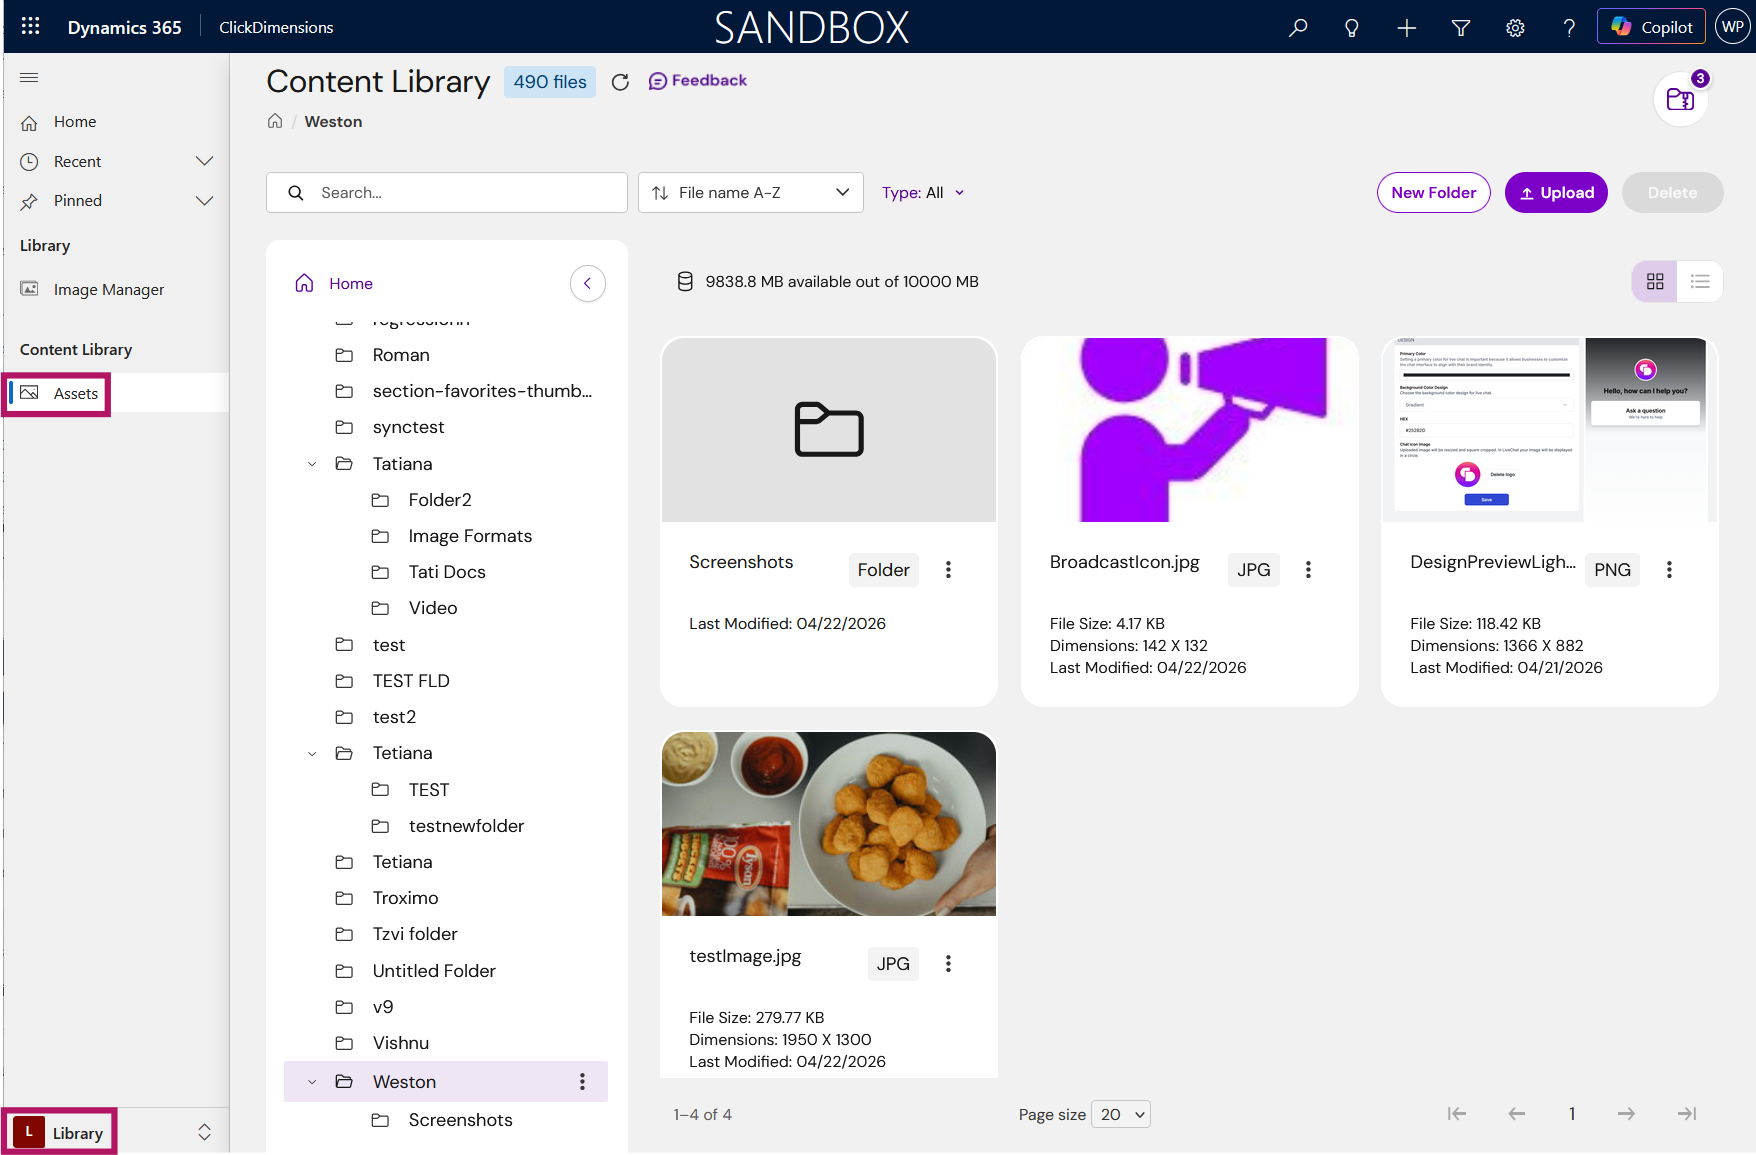The height and width of the screenshot is (1155, 1756).
Task: Open the folder basket with 3 badge
Action: point(1681,99)
